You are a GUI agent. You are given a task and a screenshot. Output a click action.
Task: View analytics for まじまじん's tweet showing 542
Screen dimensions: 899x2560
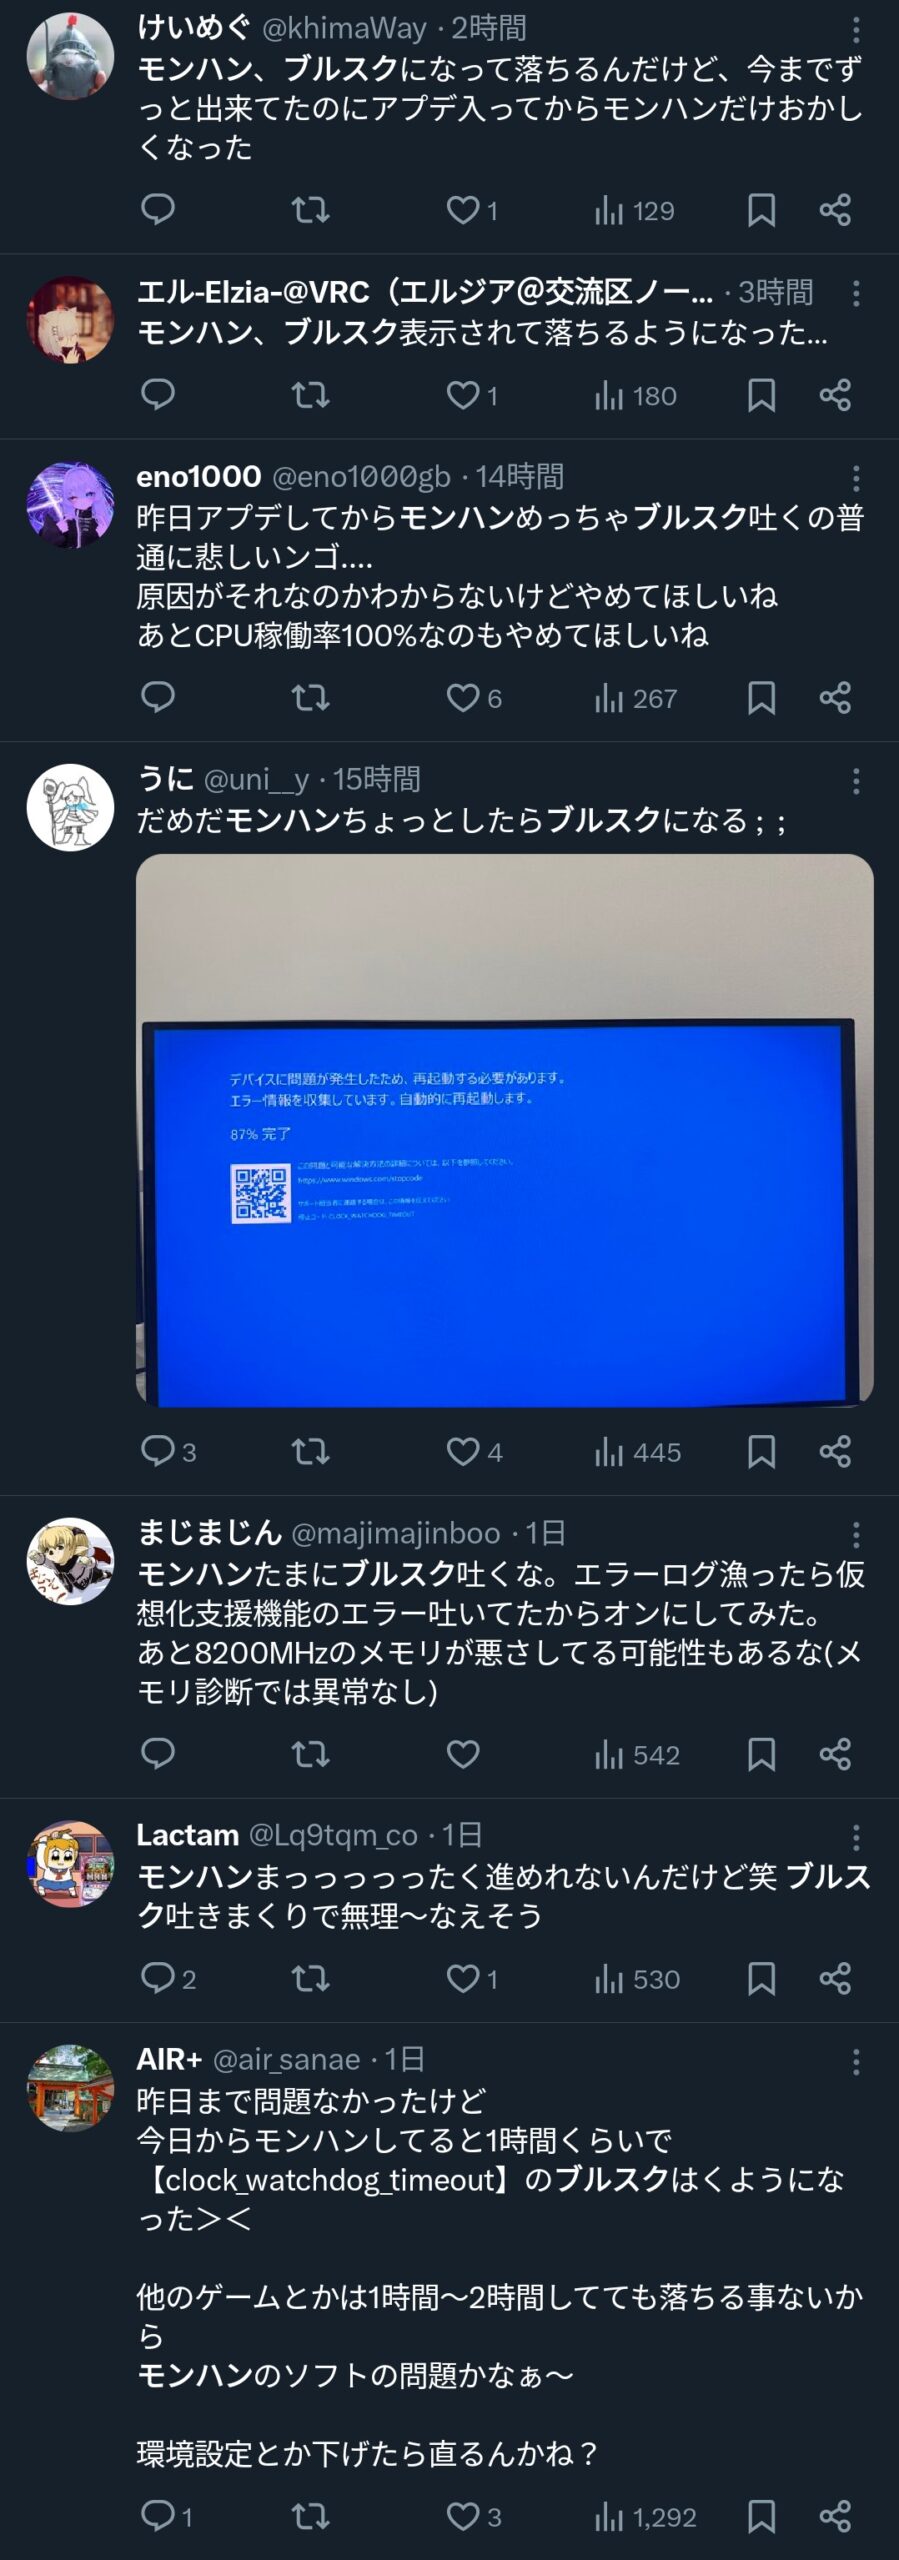[x=637, y=1754]
